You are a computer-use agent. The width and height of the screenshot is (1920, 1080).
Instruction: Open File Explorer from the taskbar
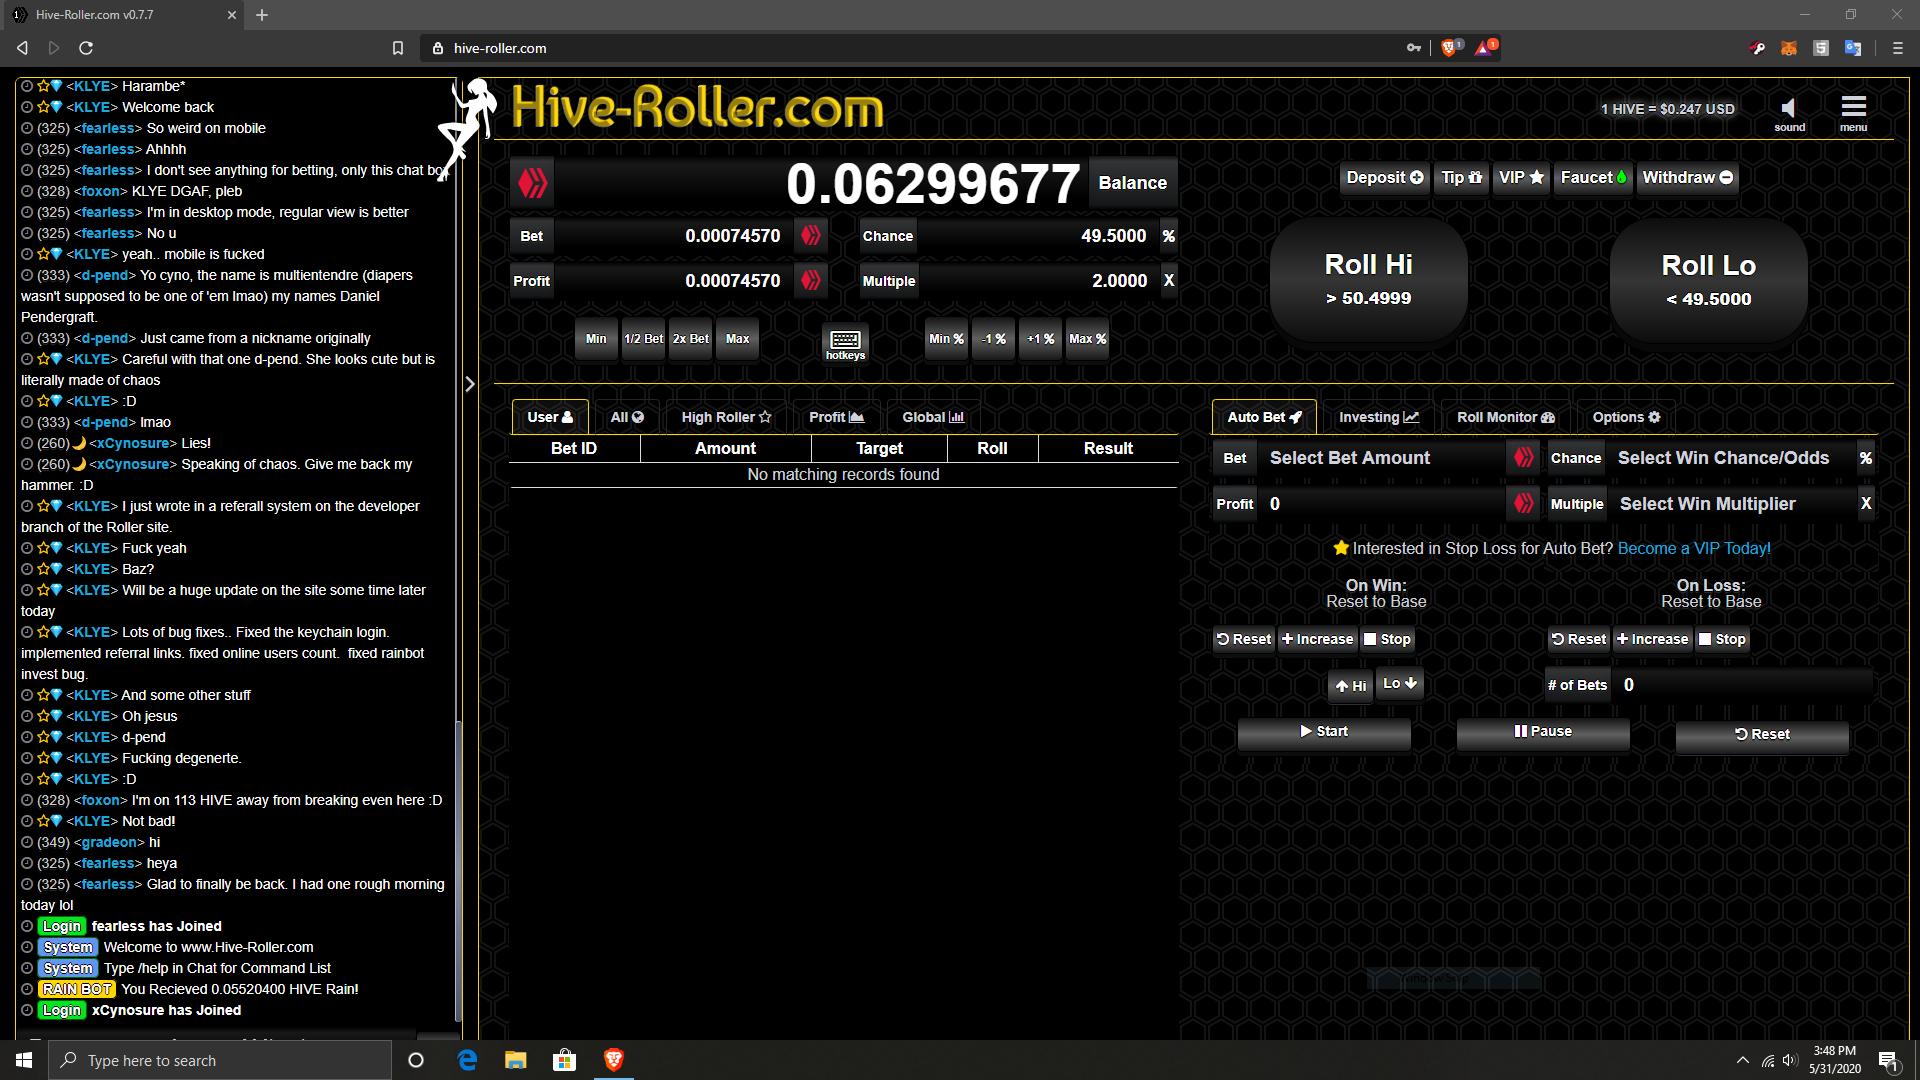pos(515,1060)
